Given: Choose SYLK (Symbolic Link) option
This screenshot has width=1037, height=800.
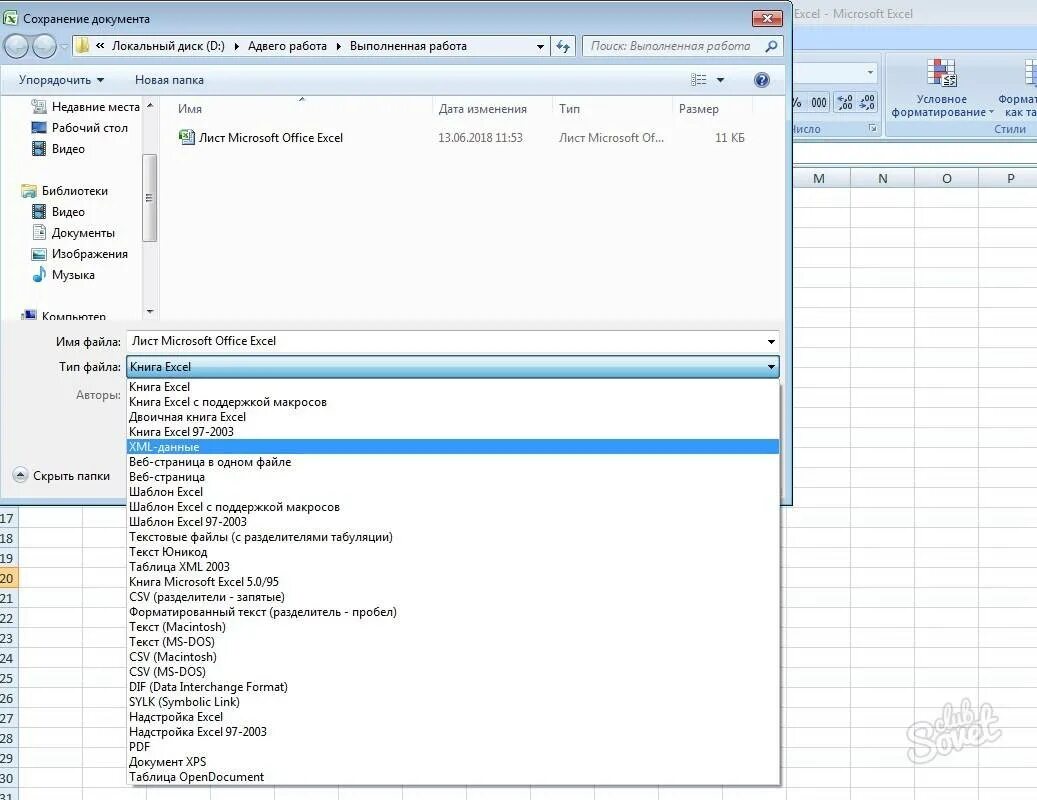Looking at the screenshot, I should 453,702.
